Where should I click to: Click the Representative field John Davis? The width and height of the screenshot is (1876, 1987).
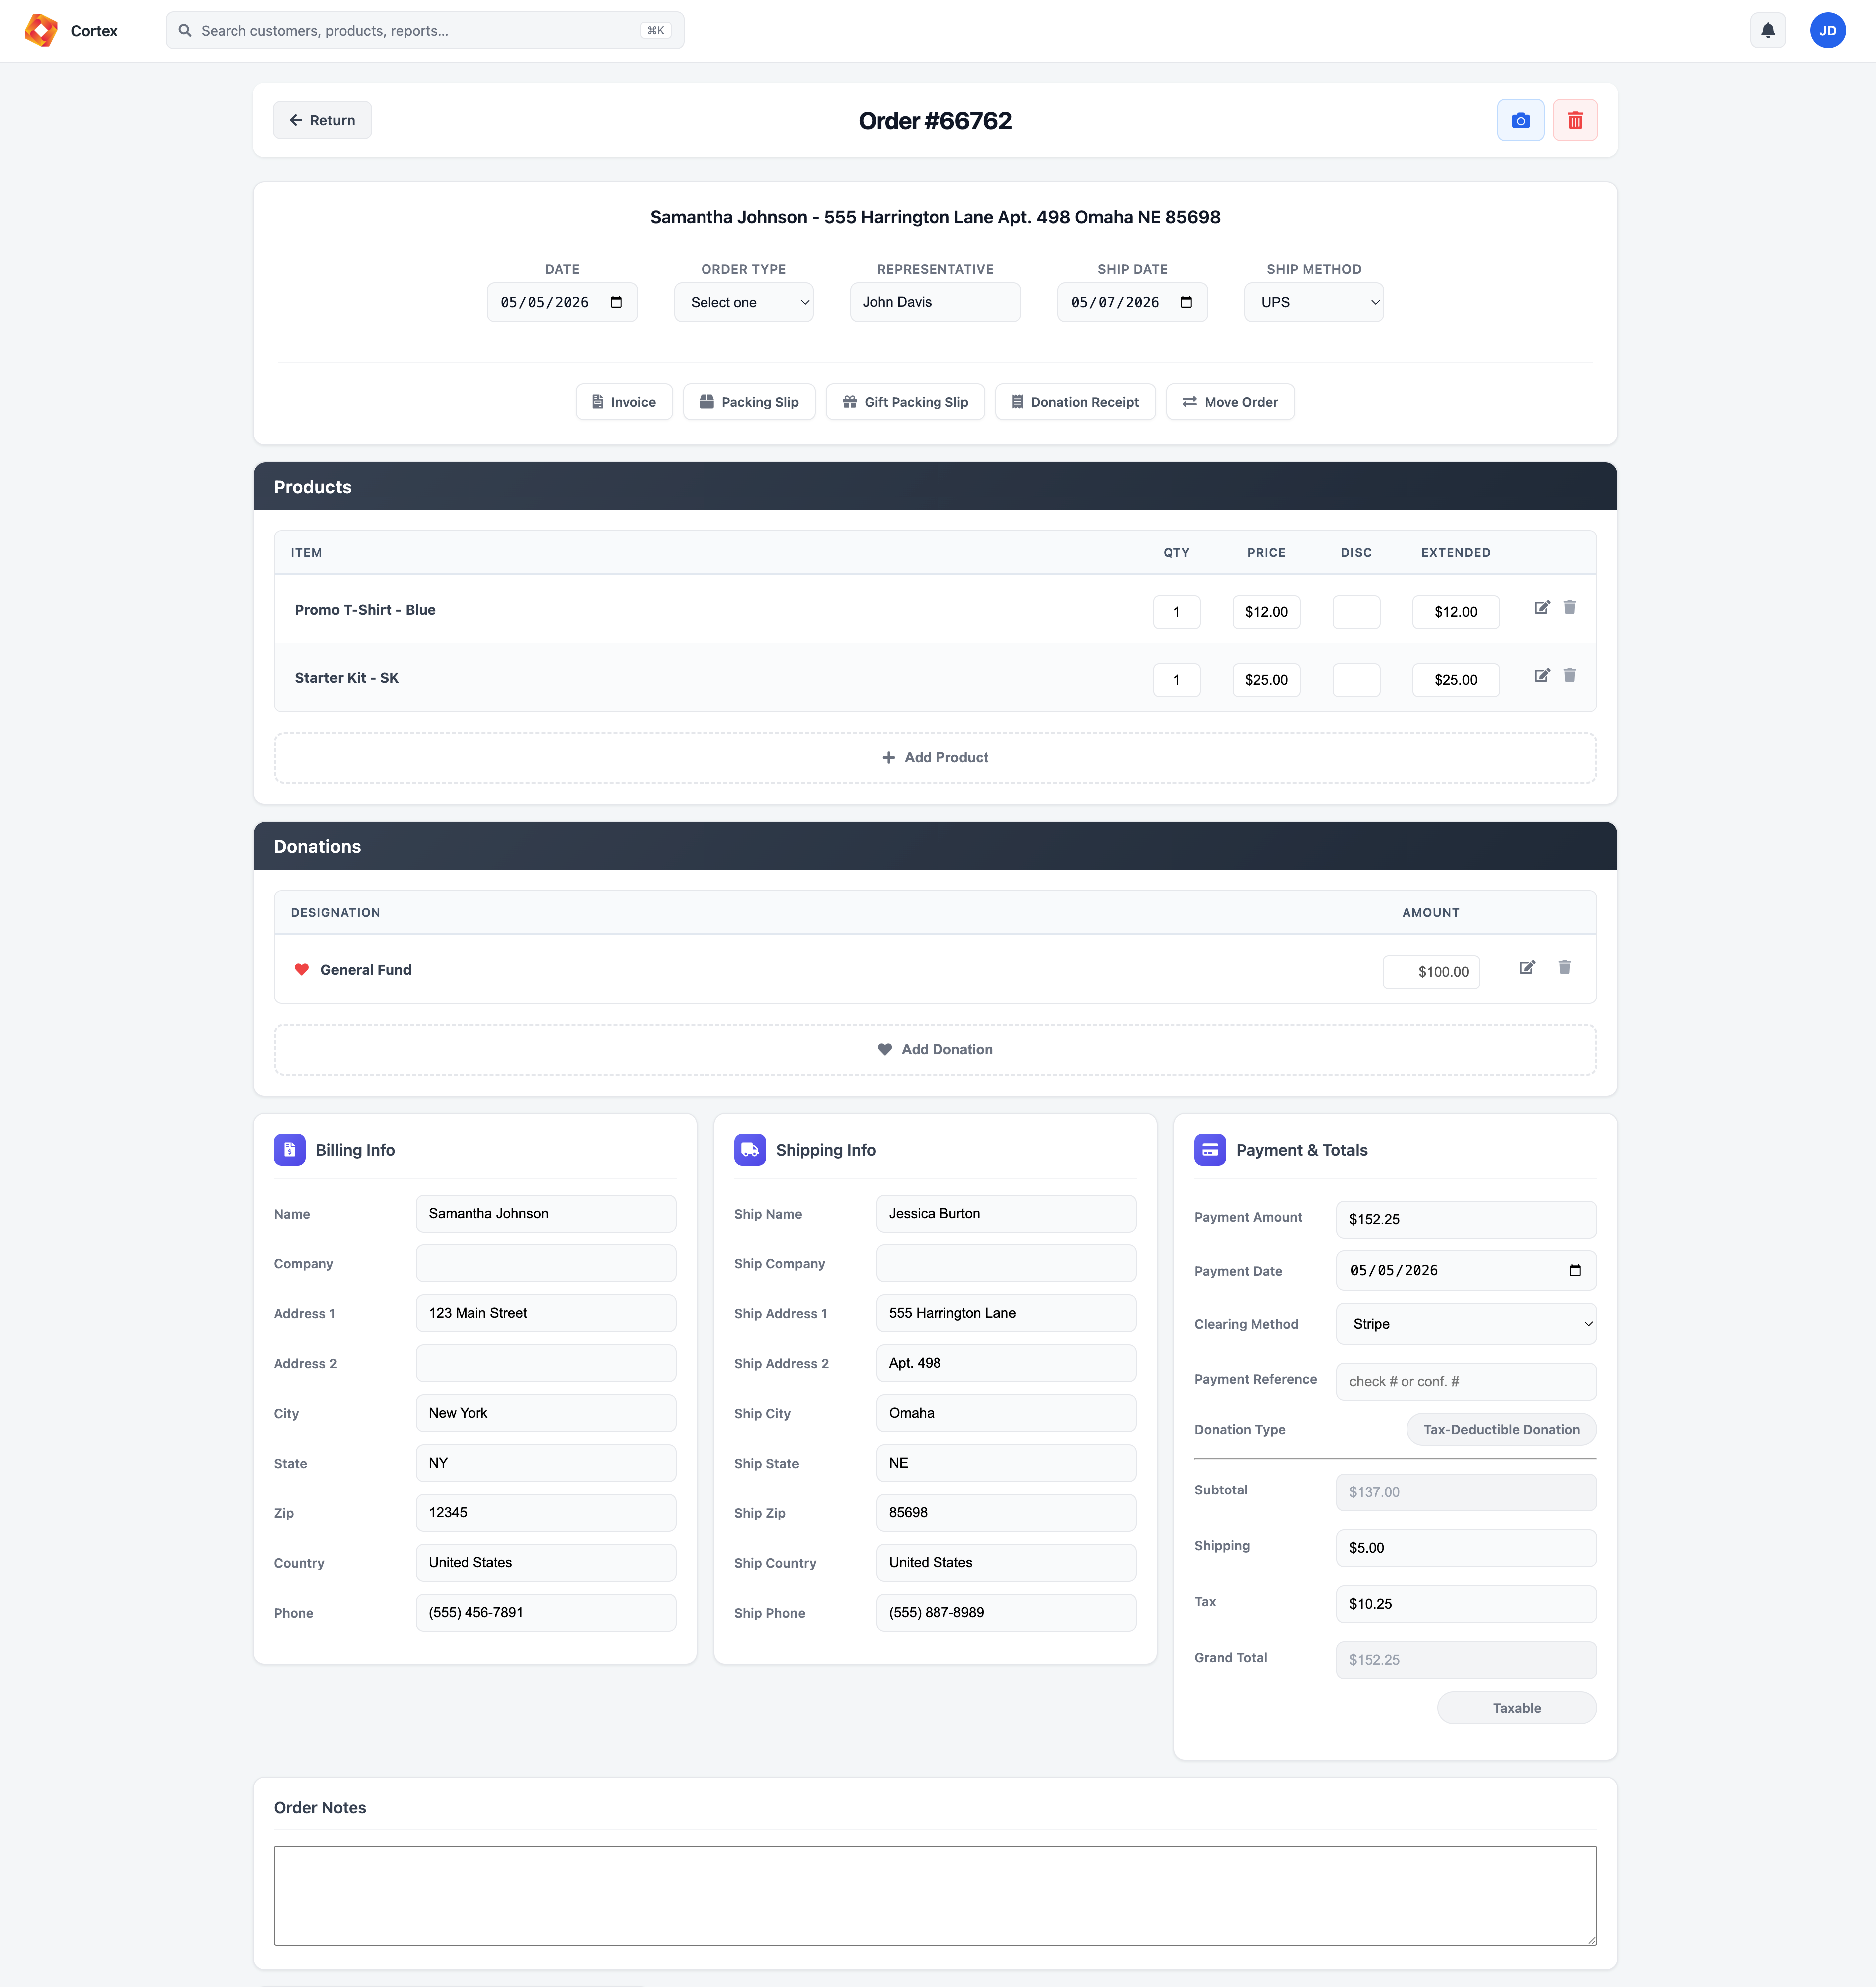pyautogui.click(x=935, y=303)
